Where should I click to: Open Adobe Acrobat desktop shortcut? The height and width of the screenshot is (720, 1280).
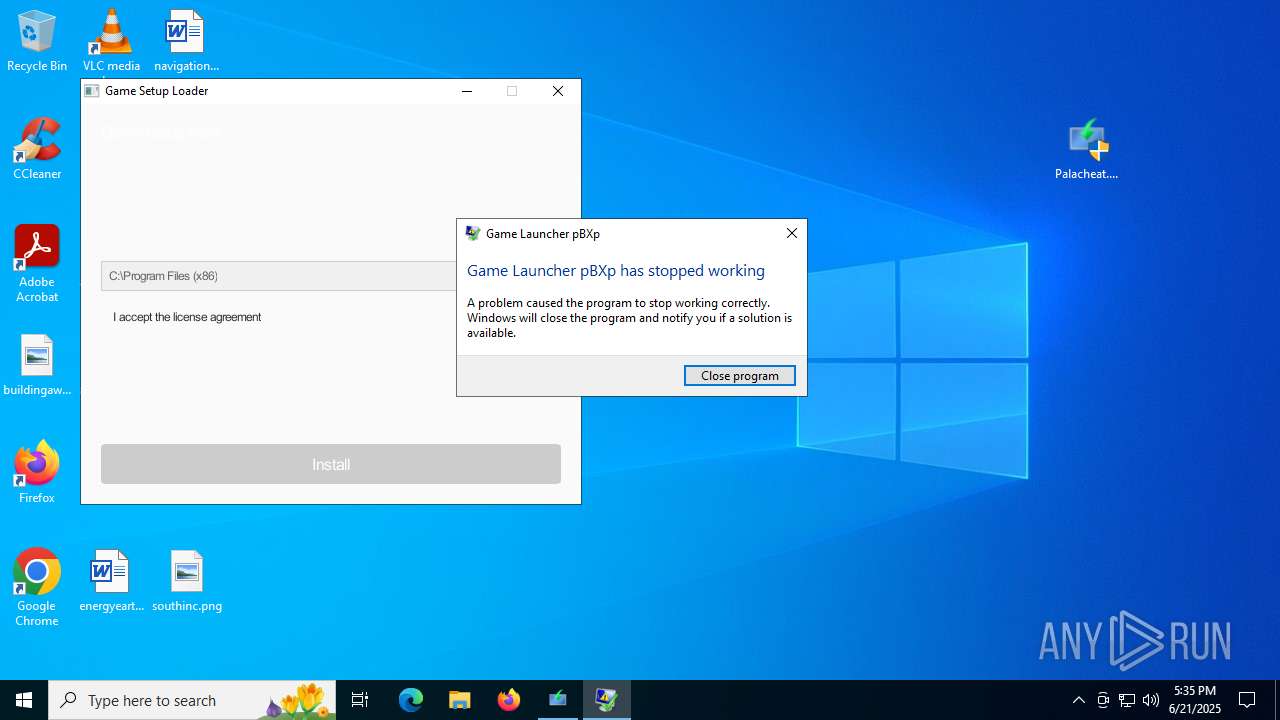37,263
